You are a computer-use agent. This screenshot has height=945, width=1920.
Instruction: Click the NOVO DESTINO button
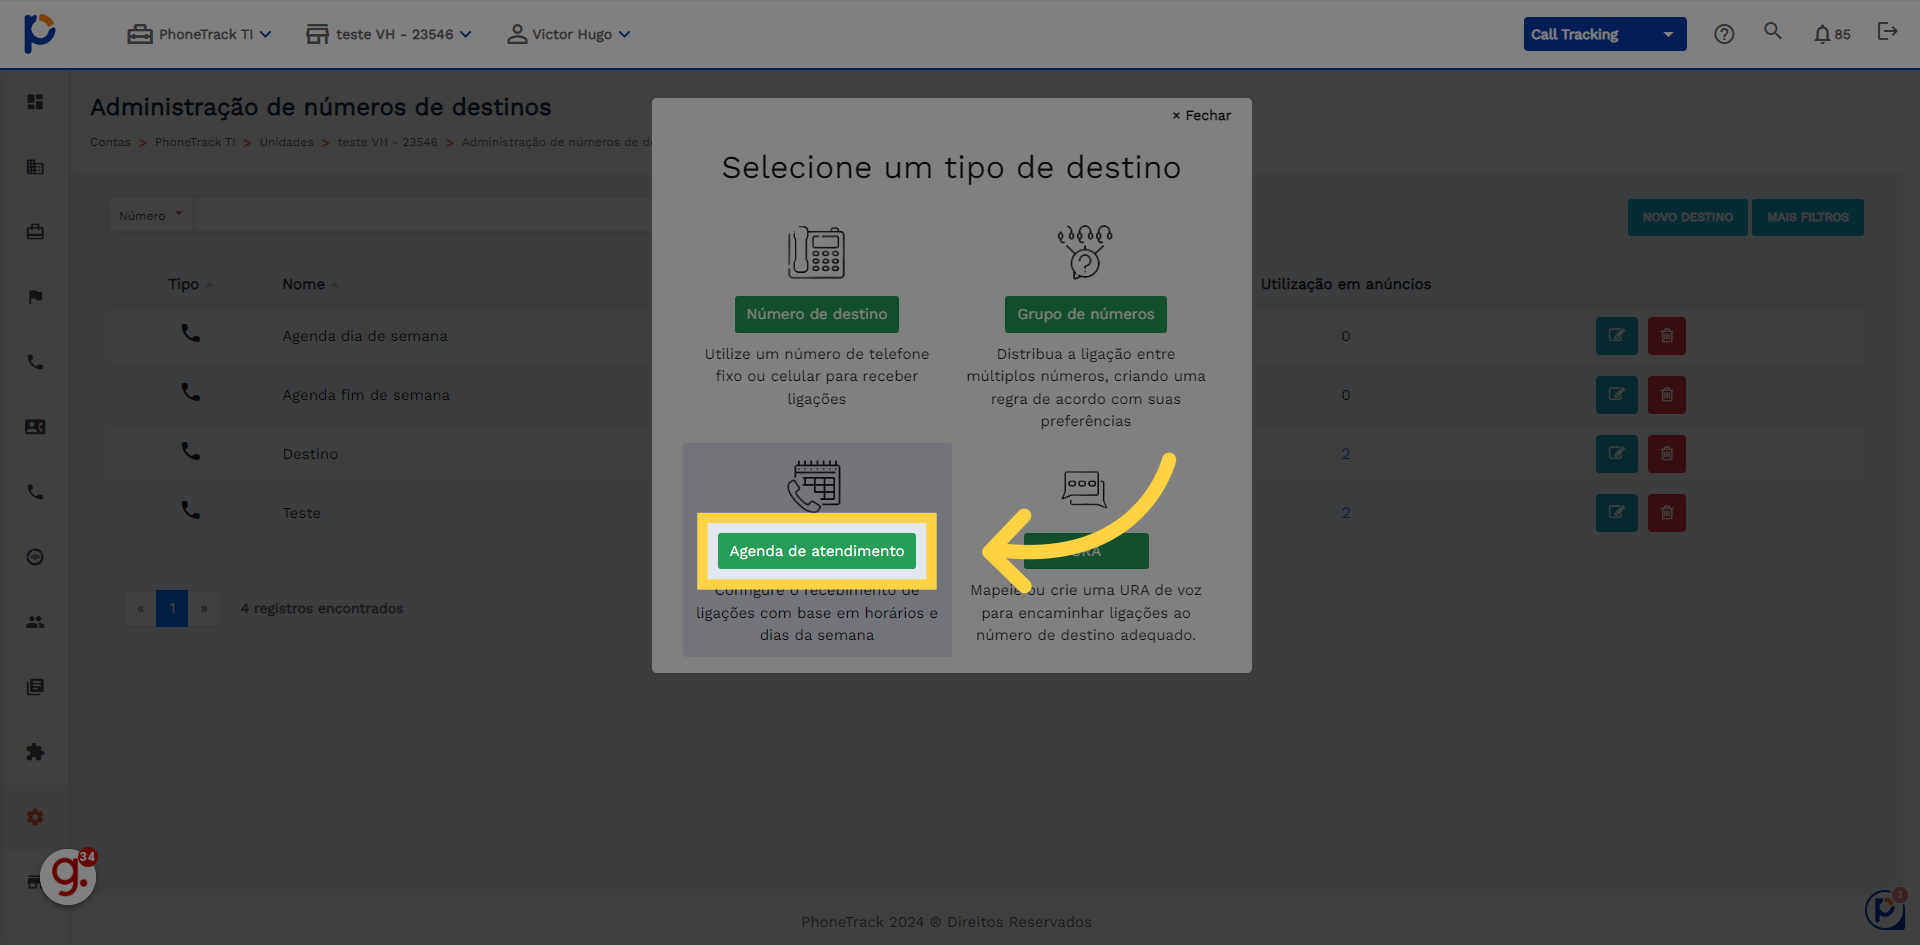coord(1687,217)
